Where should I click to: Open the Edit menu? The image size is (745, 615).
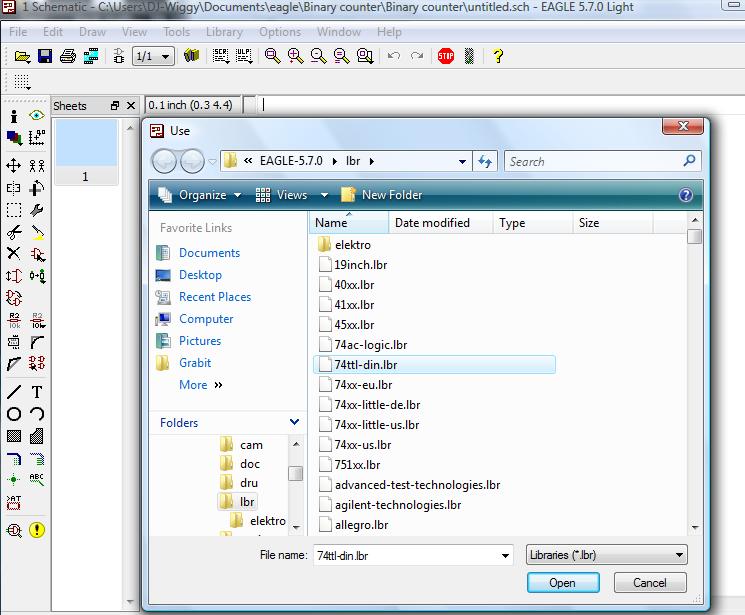point(53,32)
